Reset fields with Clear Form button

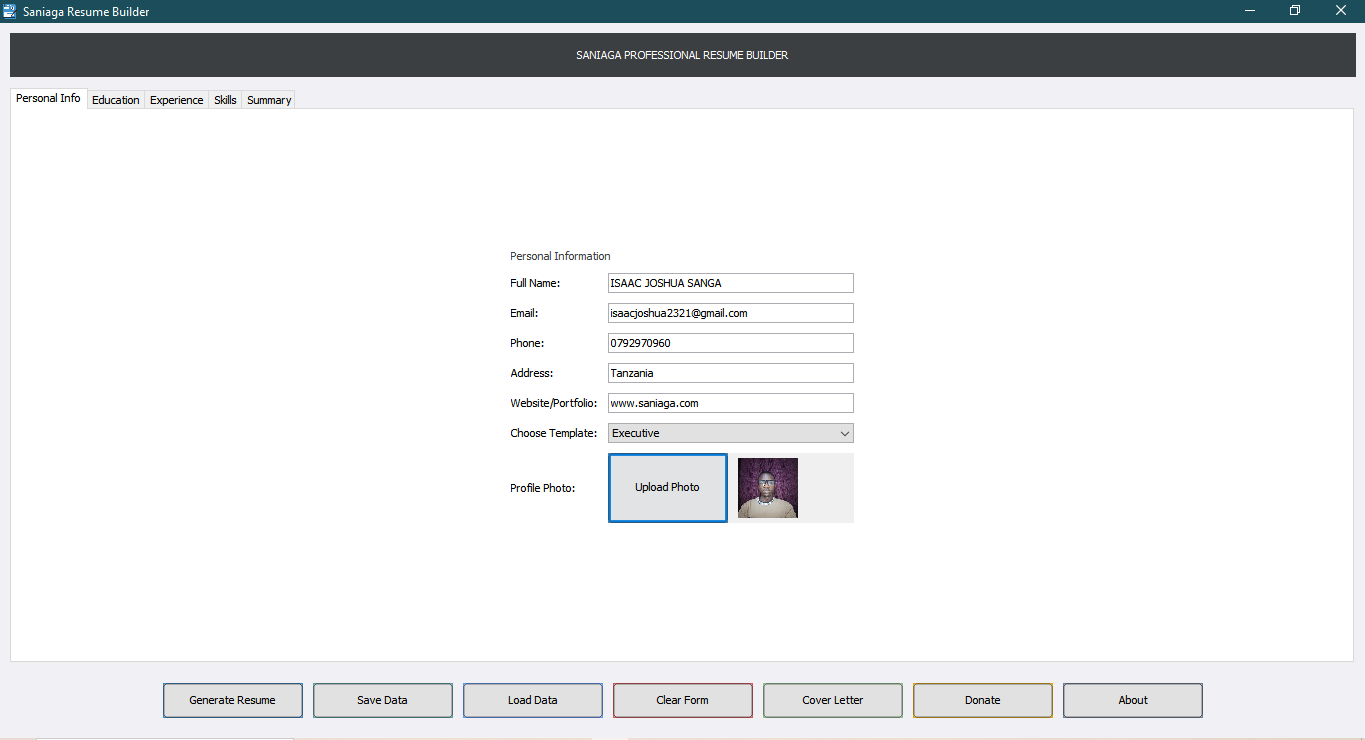683,700
